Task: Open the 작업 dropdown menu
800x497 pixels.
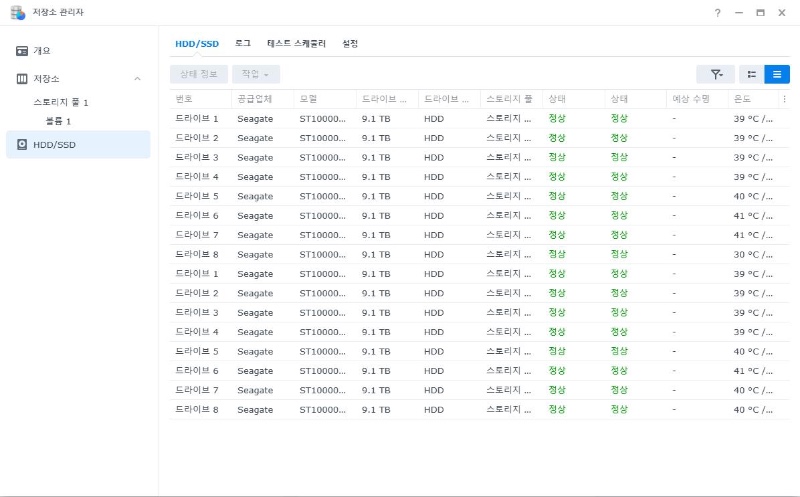Action: tap(256, 74)
